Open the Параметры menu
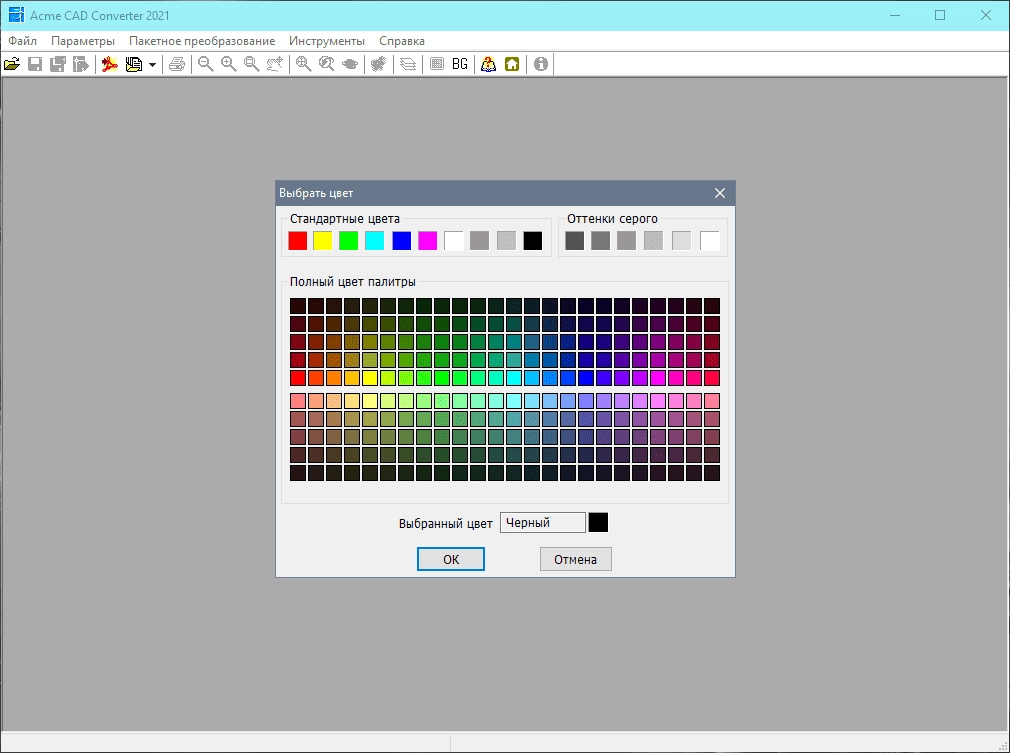Screen dimensions: 1010x753 (83, 41)
